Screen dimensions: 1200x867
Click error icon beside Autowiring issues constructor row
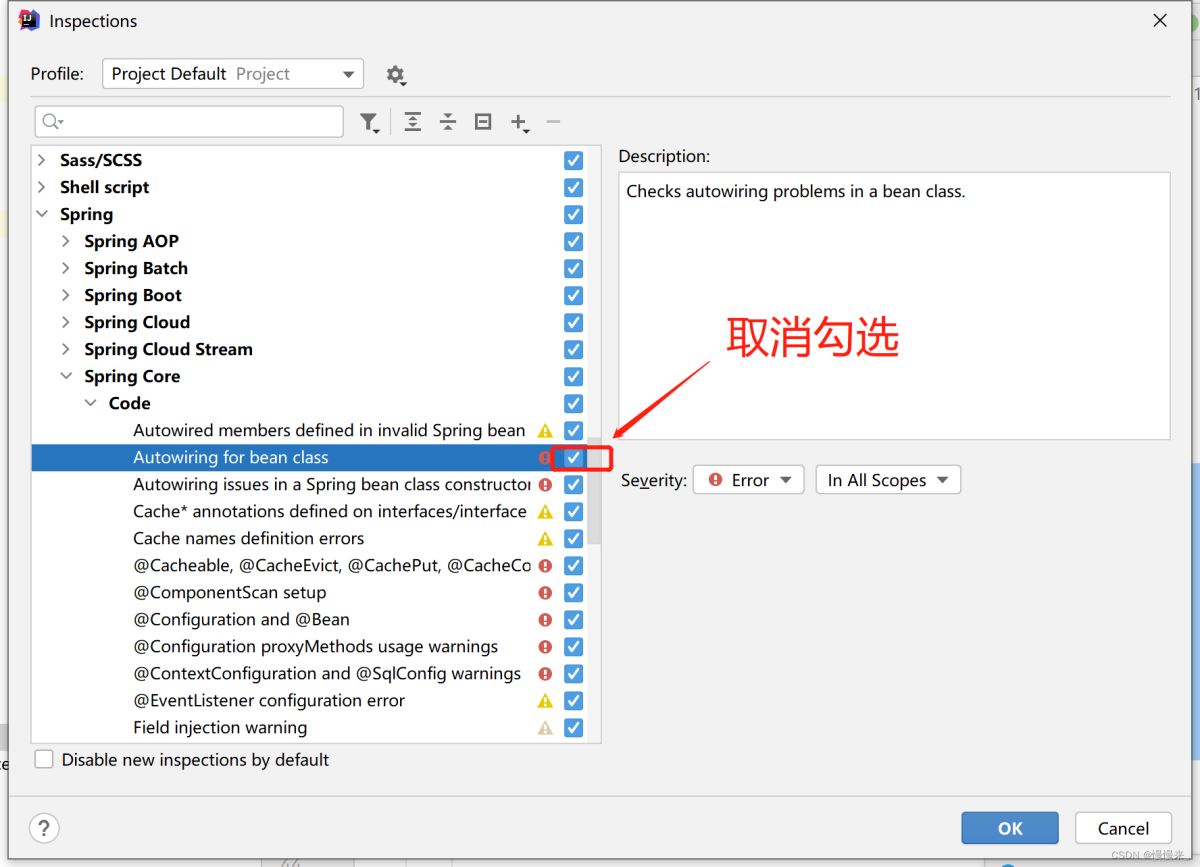(x=545, y=485)
